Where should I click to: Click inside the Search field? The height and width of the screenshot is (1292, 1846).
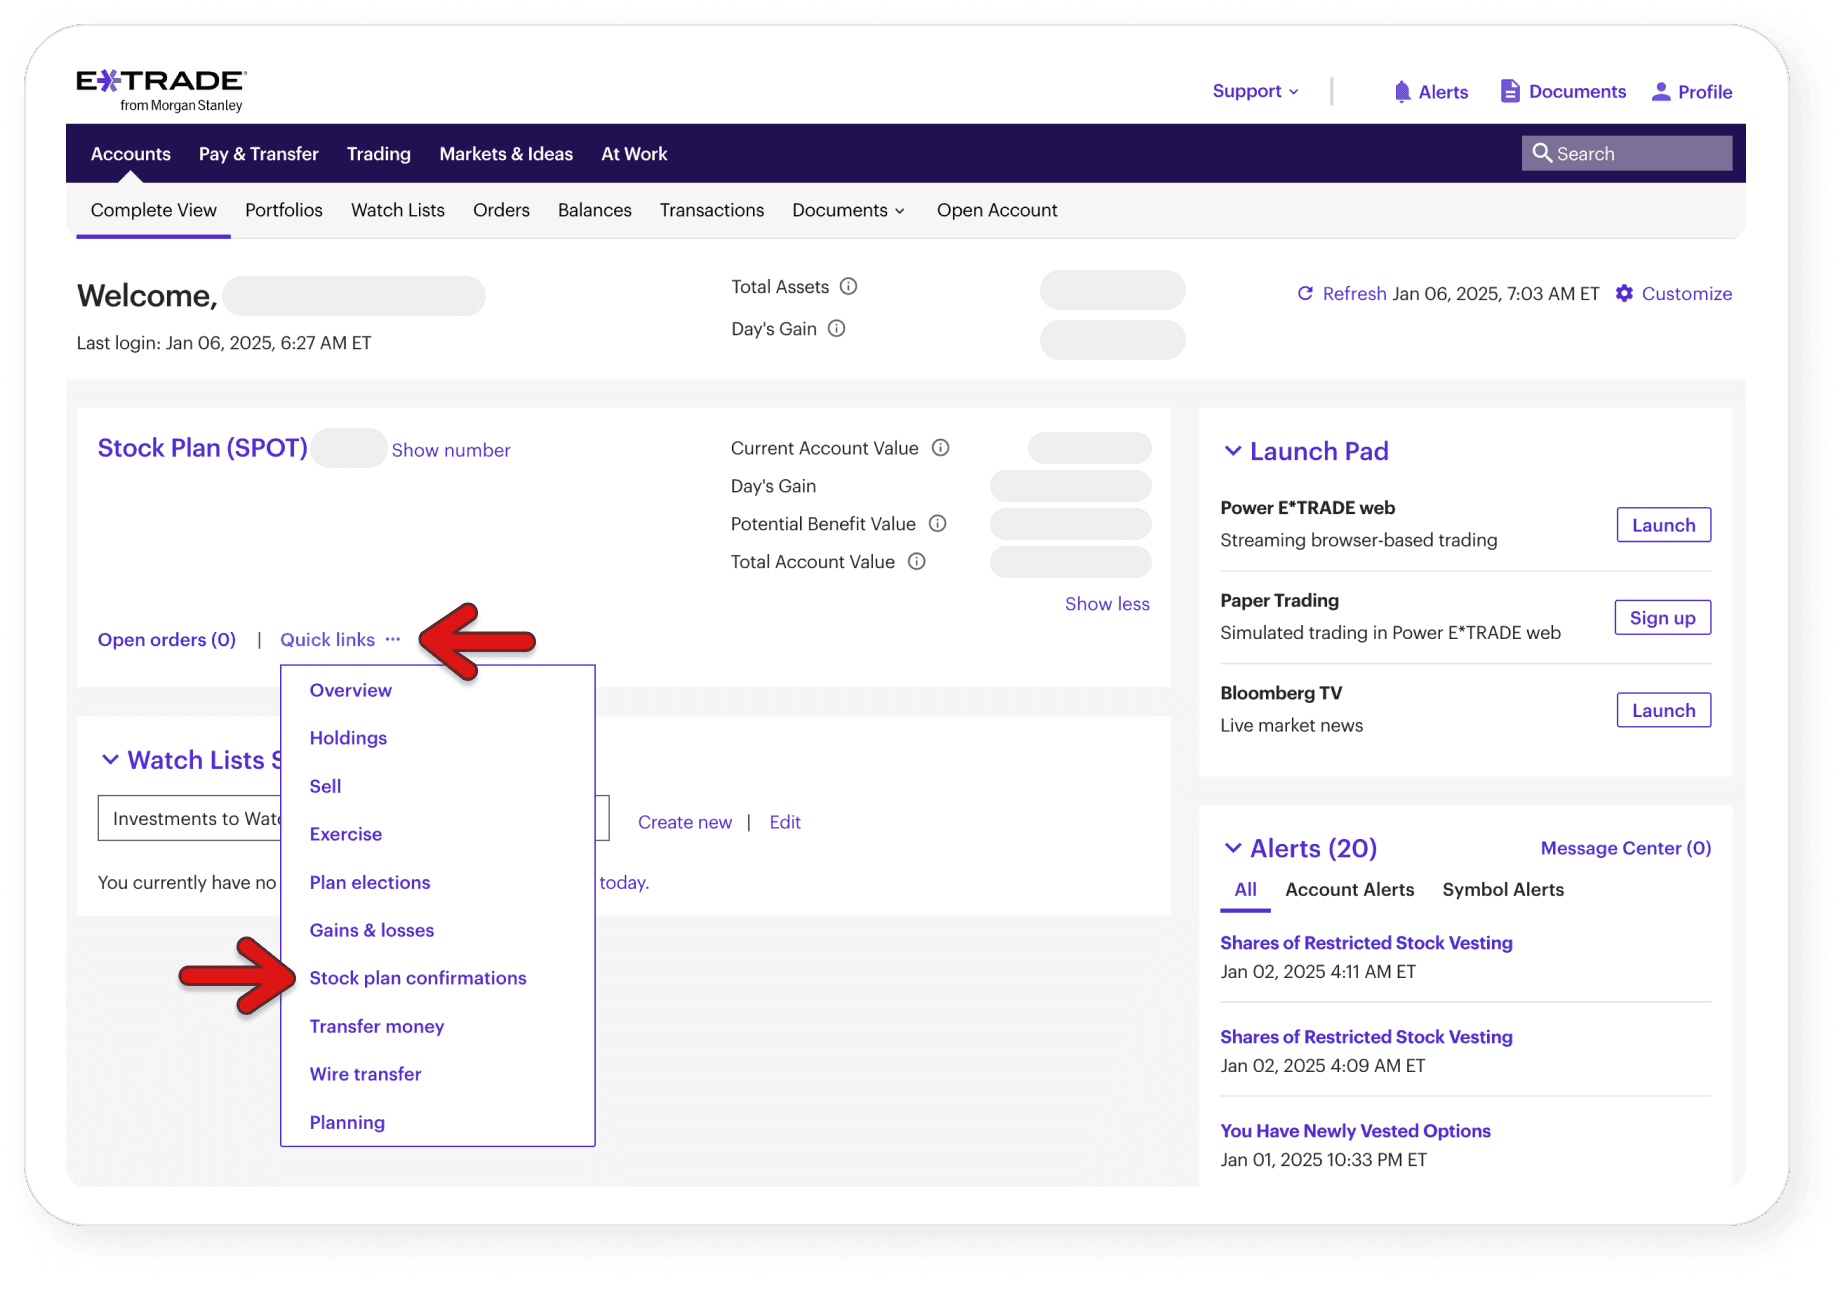(x=1627, y=153)
